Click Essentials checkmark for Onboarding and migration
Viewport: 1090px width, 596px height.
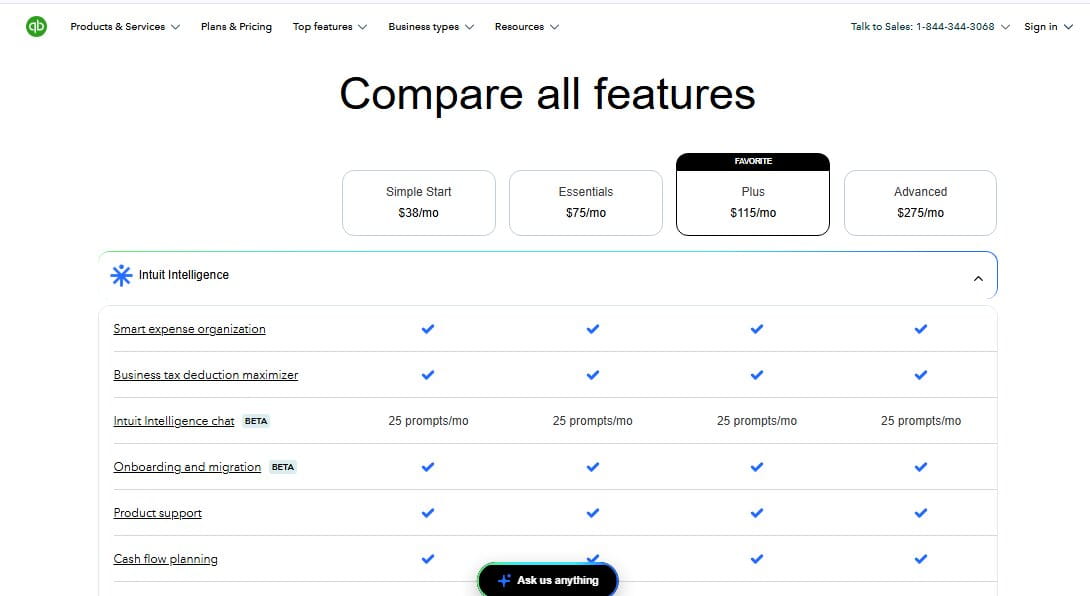tap(592, 467)
